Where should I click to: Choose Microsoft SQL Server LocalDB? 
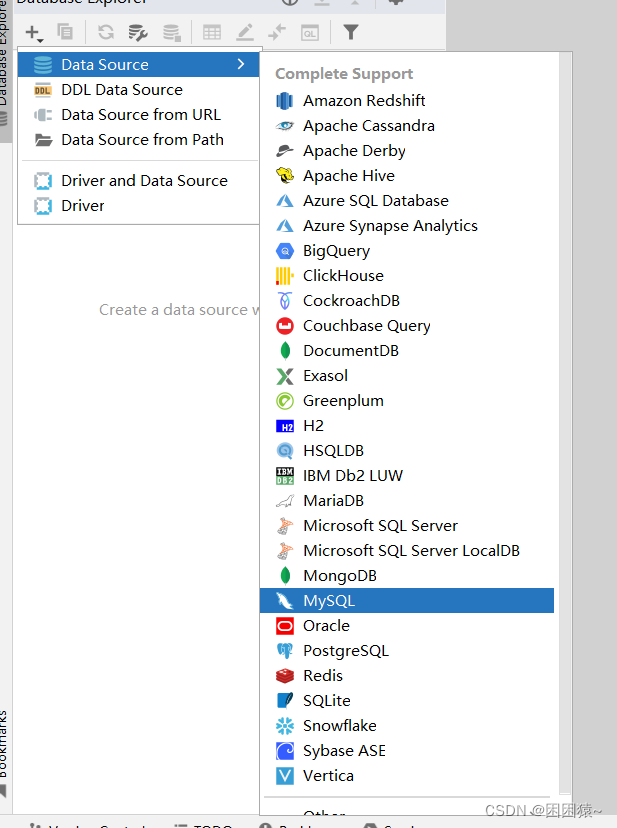407,550
